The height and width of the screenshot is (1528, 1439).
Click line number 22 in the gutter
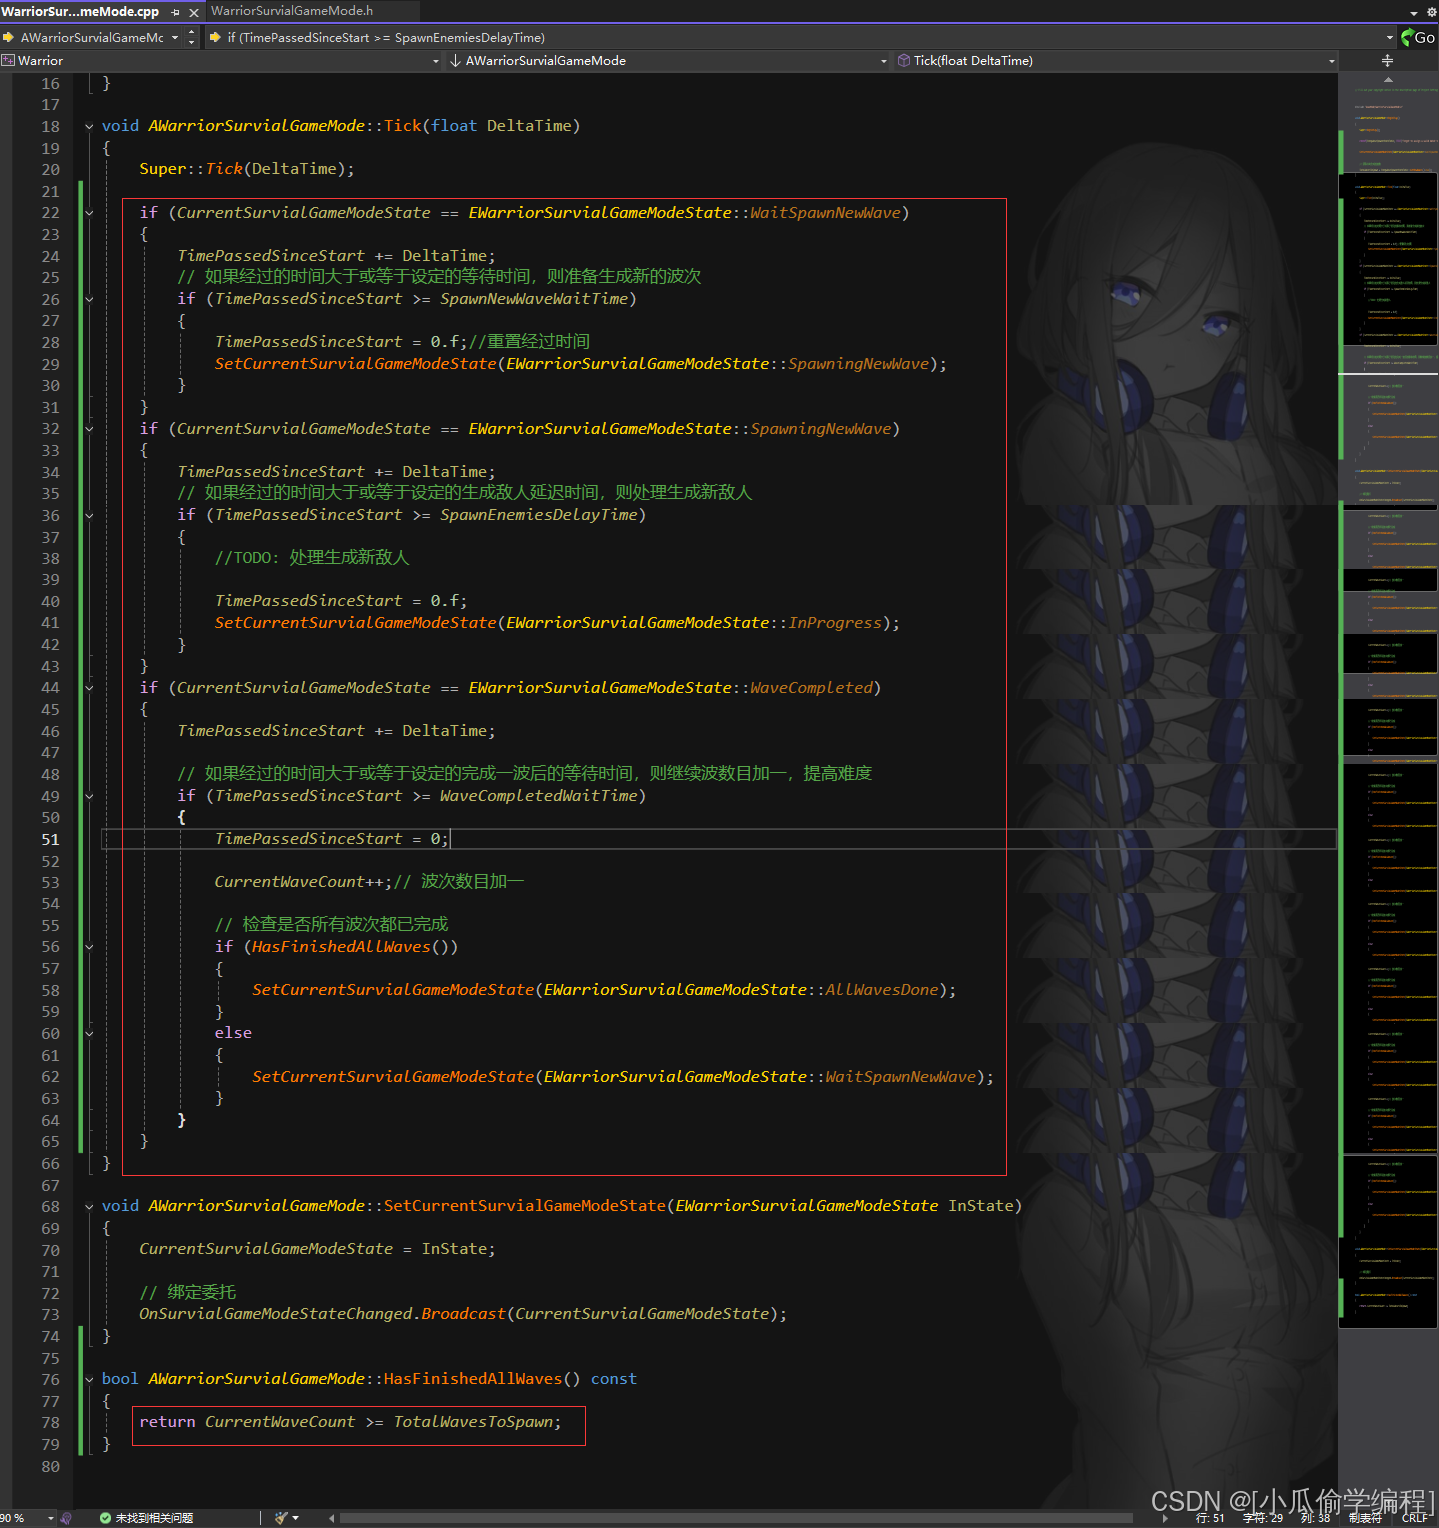(x=50, y=213)
